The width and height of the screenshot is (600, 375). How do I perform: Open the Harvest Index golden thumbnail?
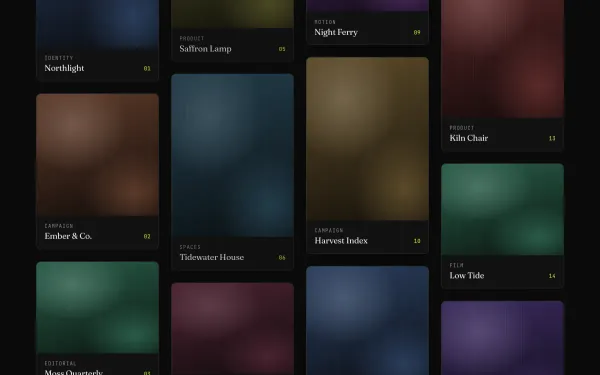(x=367, y=139)
